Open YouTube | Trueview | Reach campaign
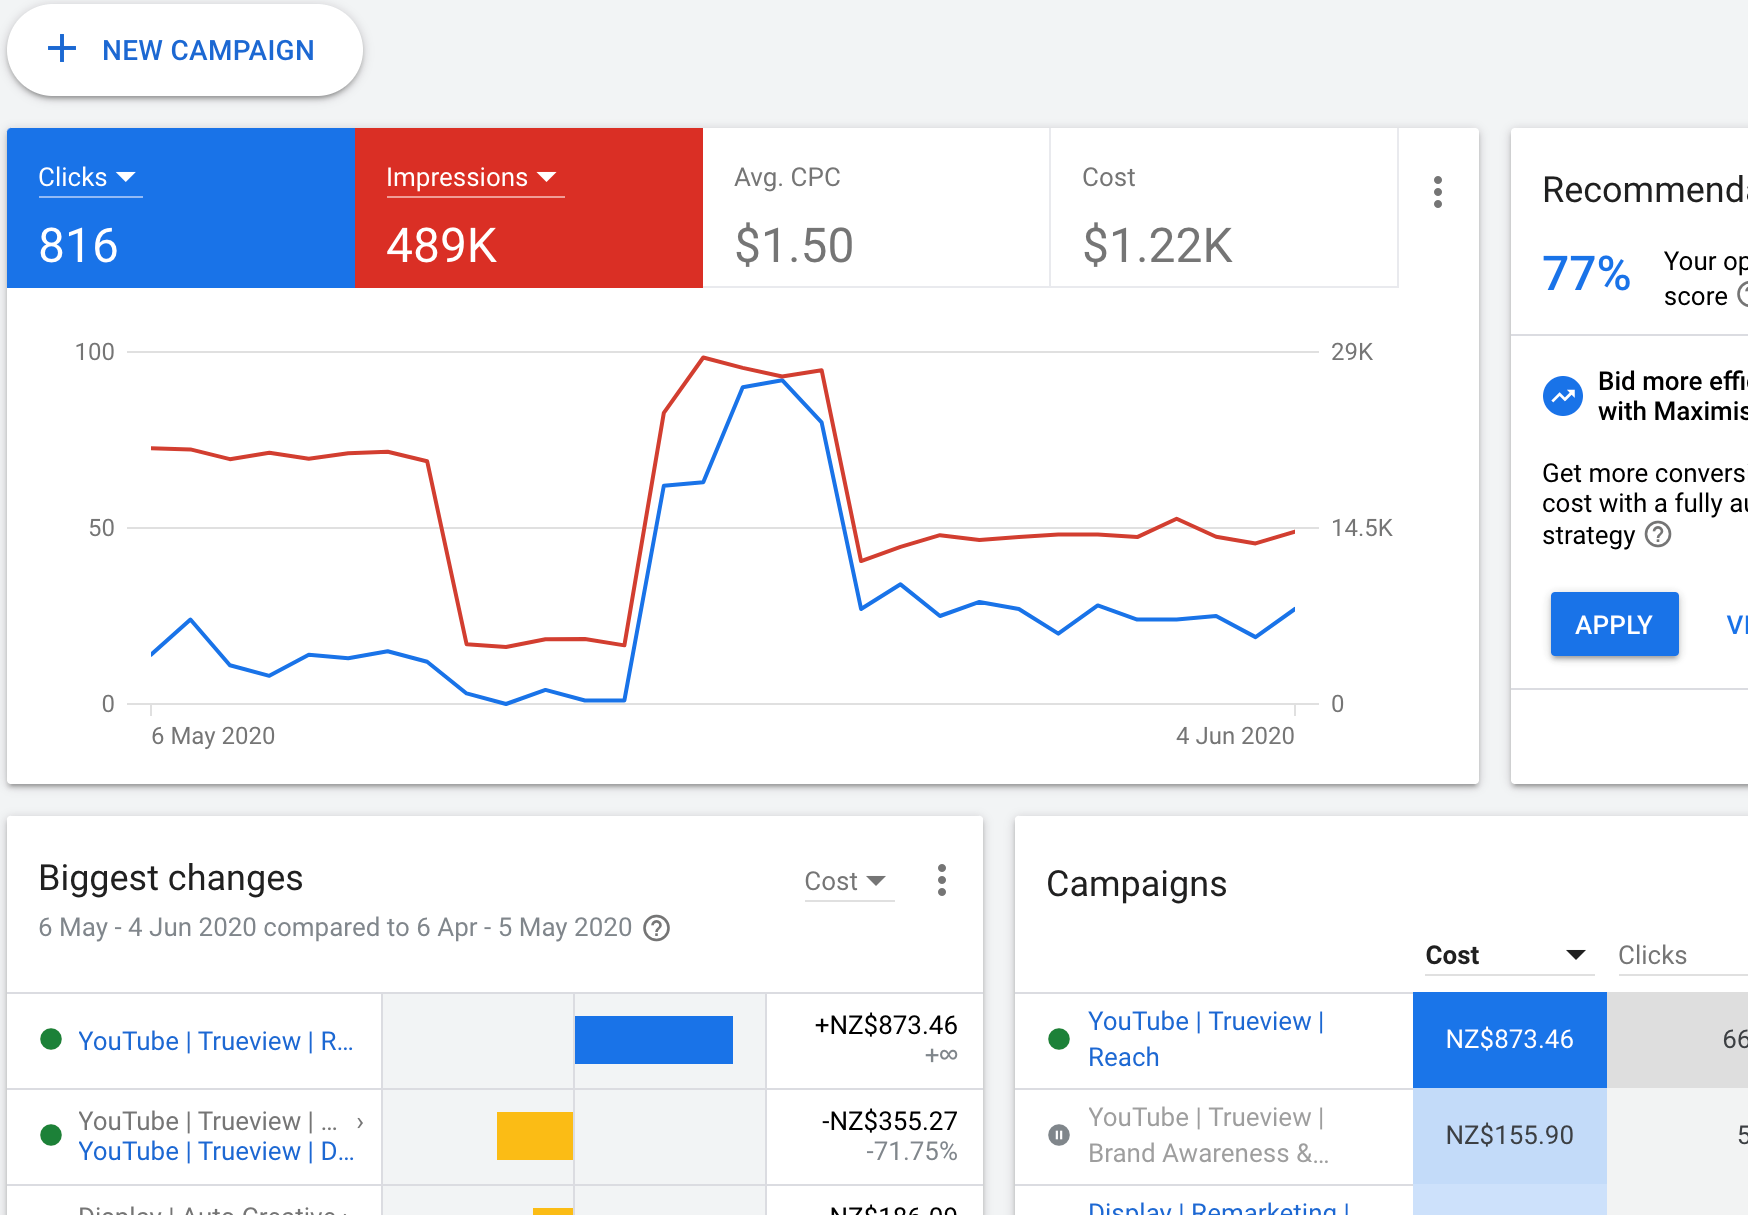Screen dimensions: 1748x1215 point(1205,1039)
